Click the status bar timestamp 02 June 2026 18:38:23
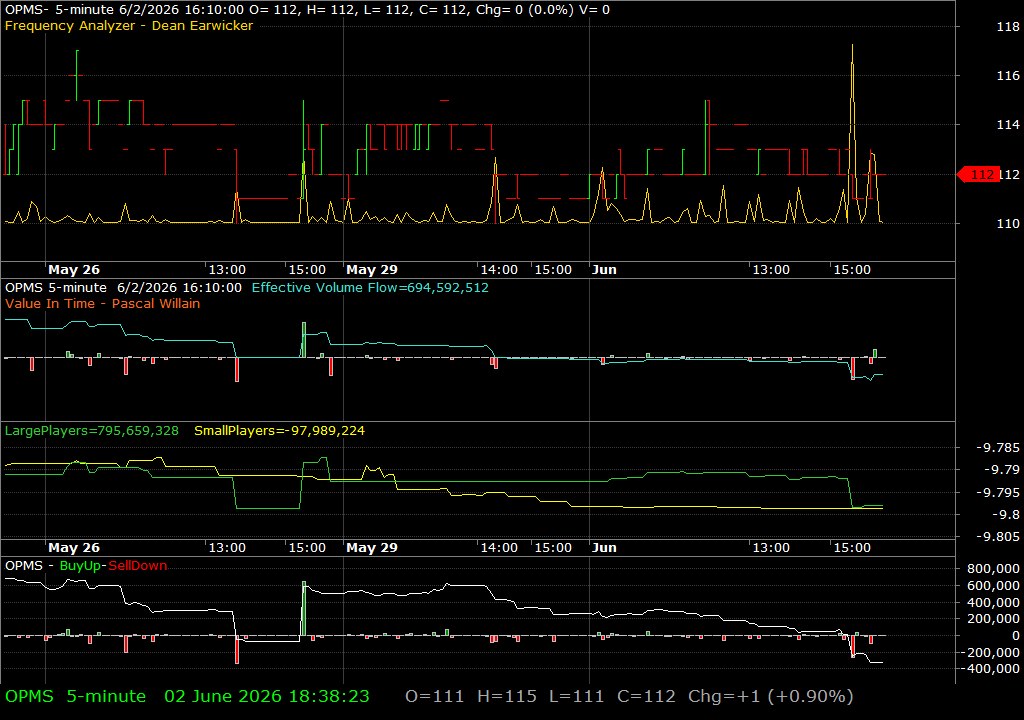 266,696
